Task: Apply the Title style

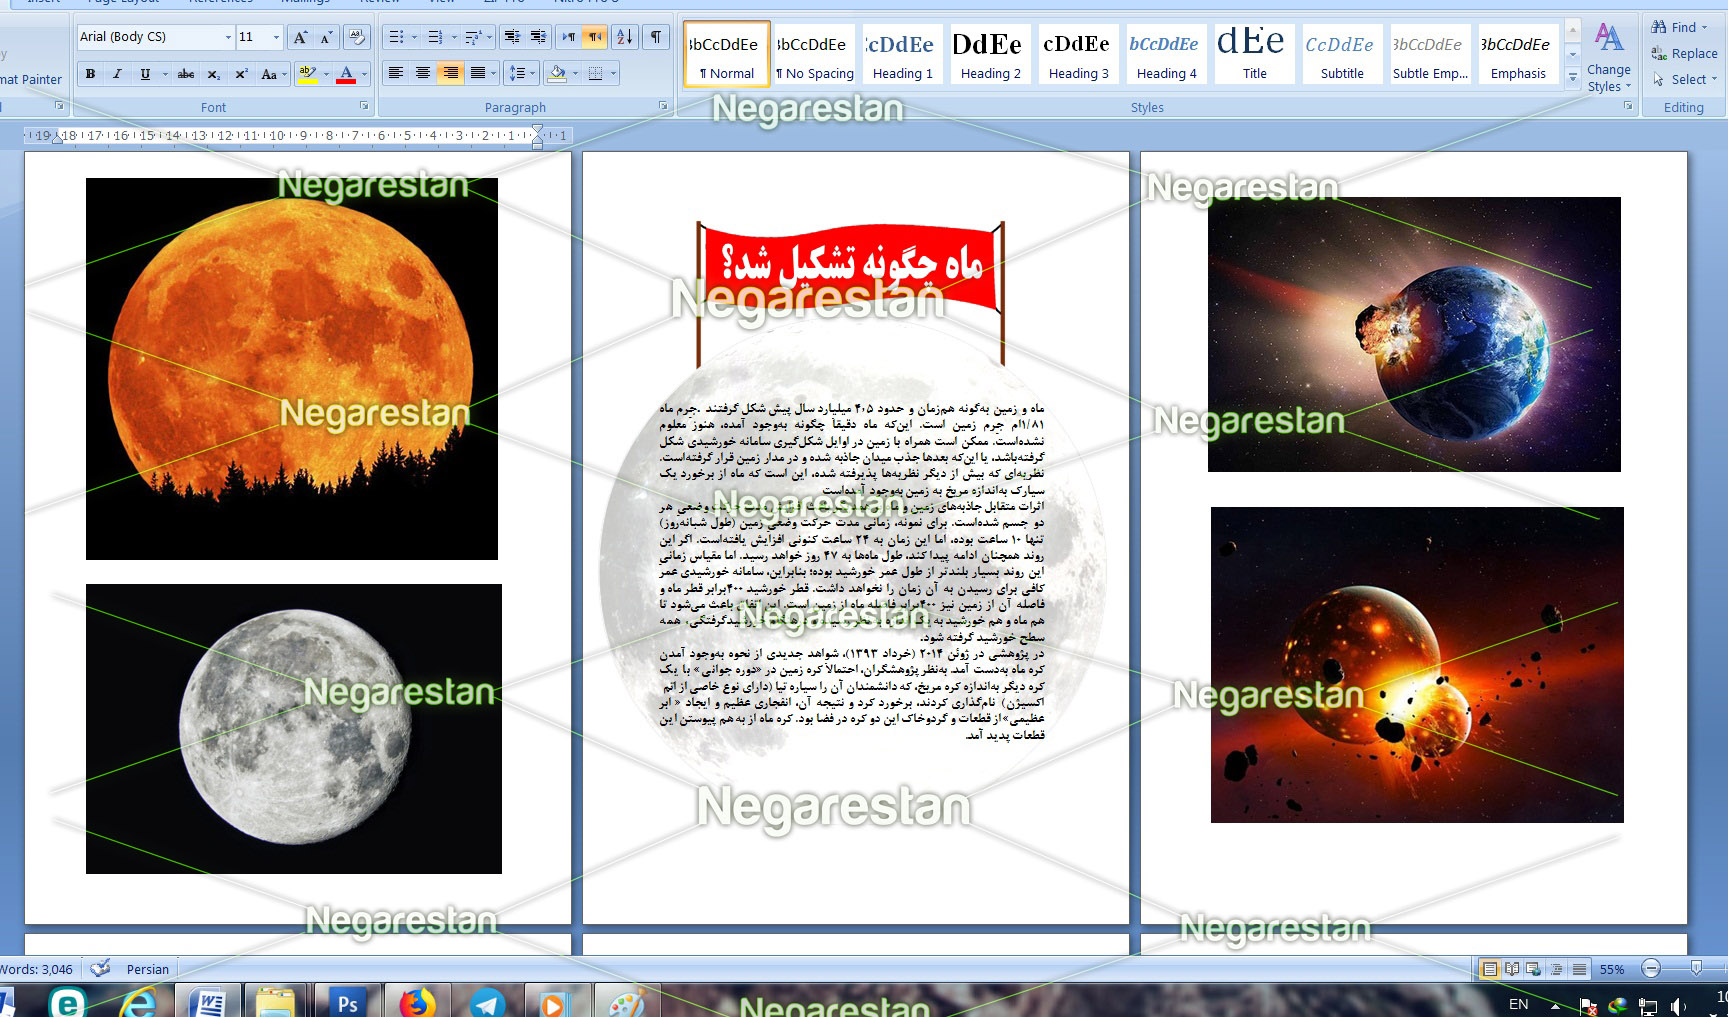Action: 1254,54
